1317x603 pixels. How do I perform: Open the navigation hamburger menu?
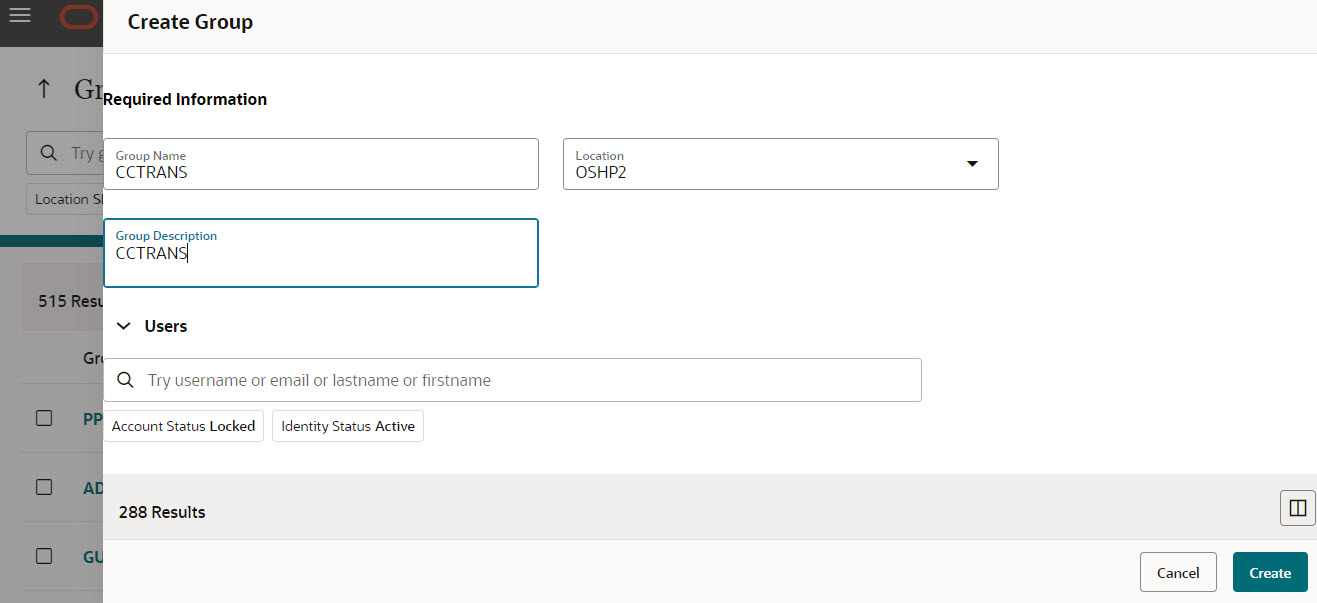click(20, 17)
